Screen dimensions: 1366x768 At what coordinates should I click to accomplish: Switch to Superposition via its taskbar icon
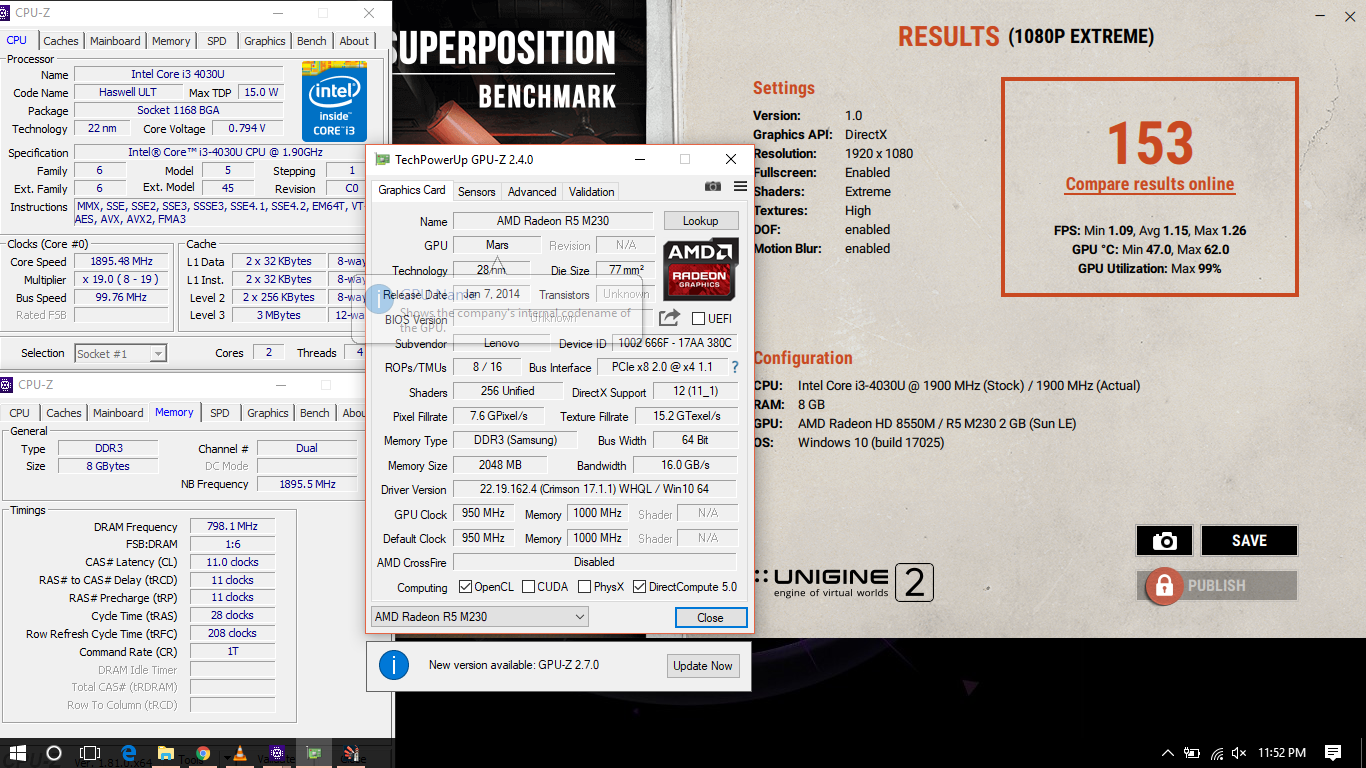click(351, 753)
